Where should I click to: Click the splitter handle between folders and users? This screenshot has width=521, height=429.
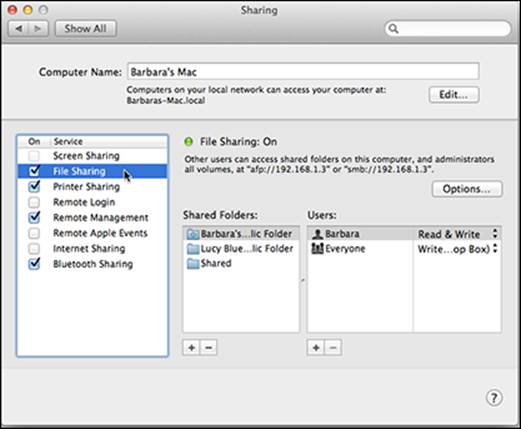[x=303, y=280]
